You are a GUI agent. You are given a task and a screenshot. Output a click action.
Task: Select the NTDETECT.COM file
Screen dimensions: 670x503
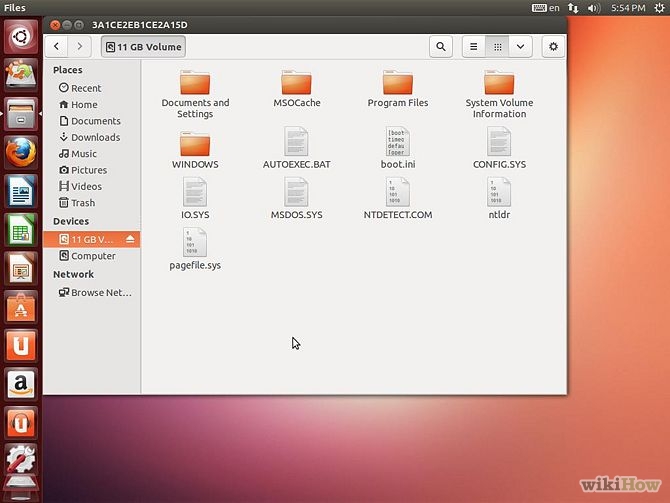coord(398,198)
